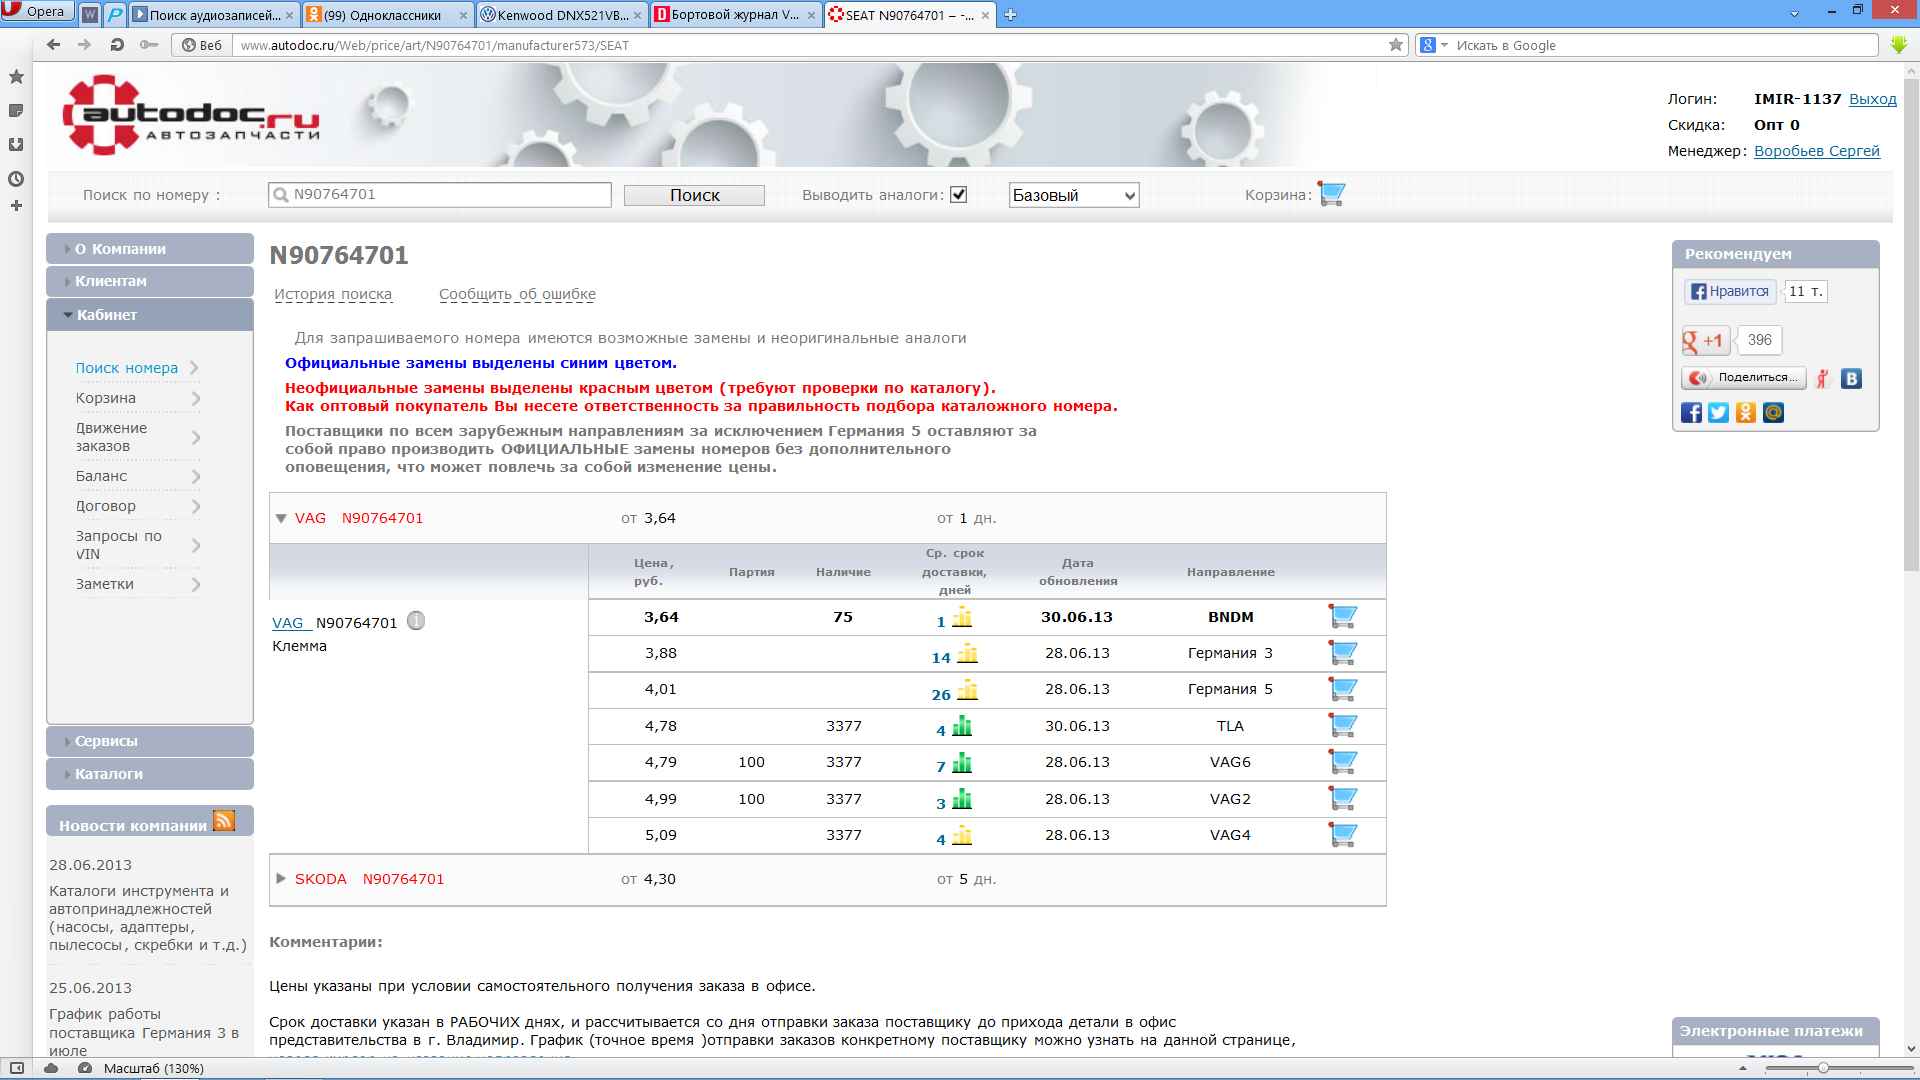Add TLA direction offer to cart
This screenshot has height=1080, width=1920.
click(x=1342, y=726)
